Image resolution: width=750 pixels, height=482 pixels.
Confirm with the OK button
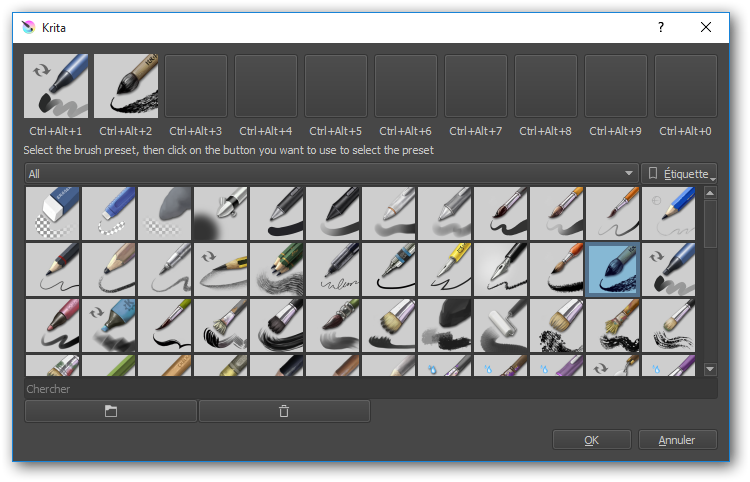pos(591,440)
